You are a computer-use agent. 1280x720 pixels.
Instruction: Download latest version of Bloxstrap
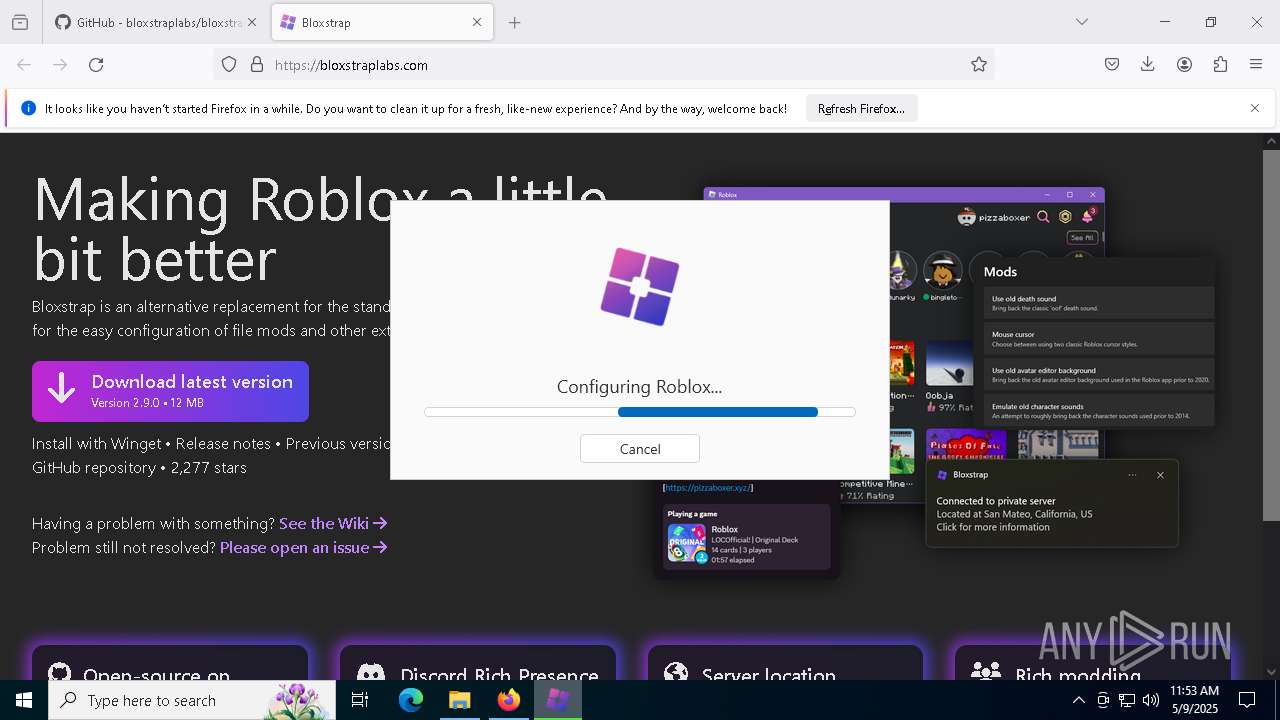point(170,391)
